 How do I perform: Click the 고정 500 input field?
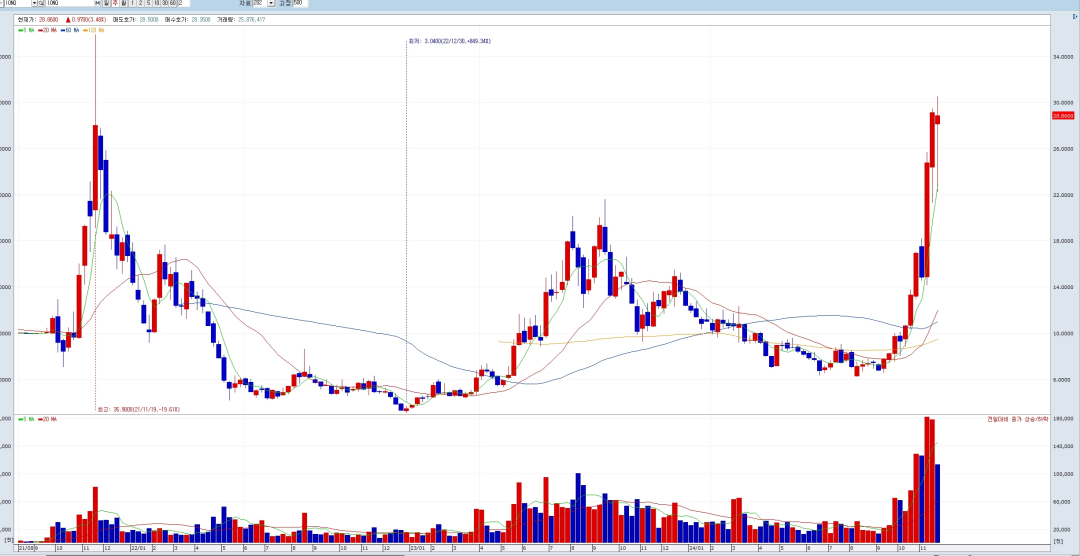(x=299, y=4)
